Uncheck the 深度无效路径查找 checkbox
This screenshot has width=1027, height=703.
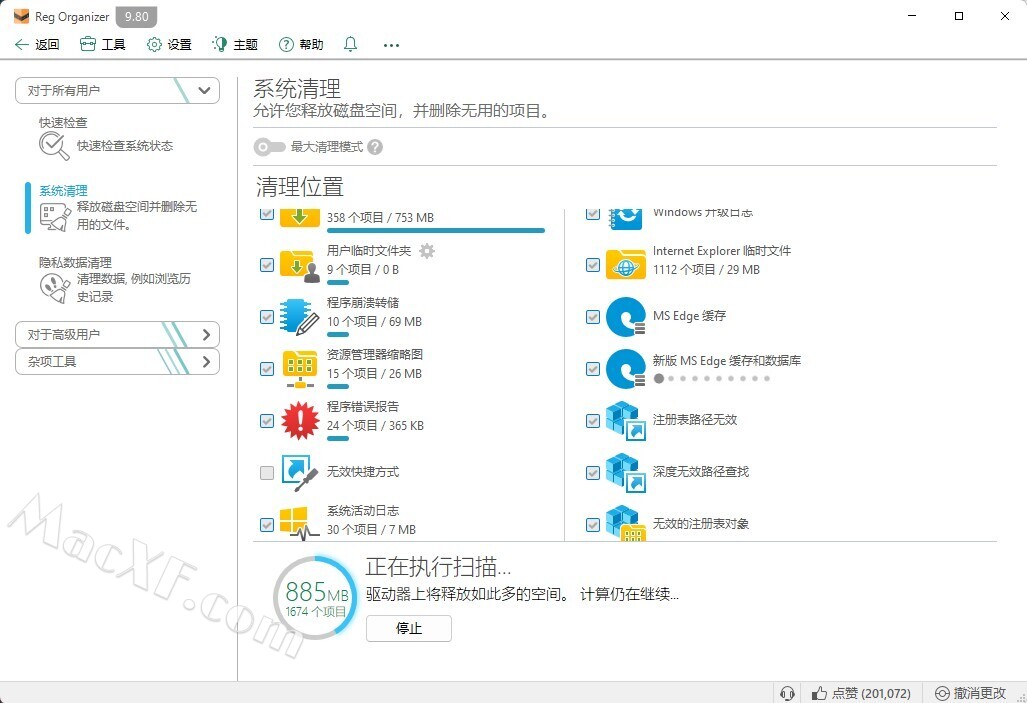click(593, 472)
